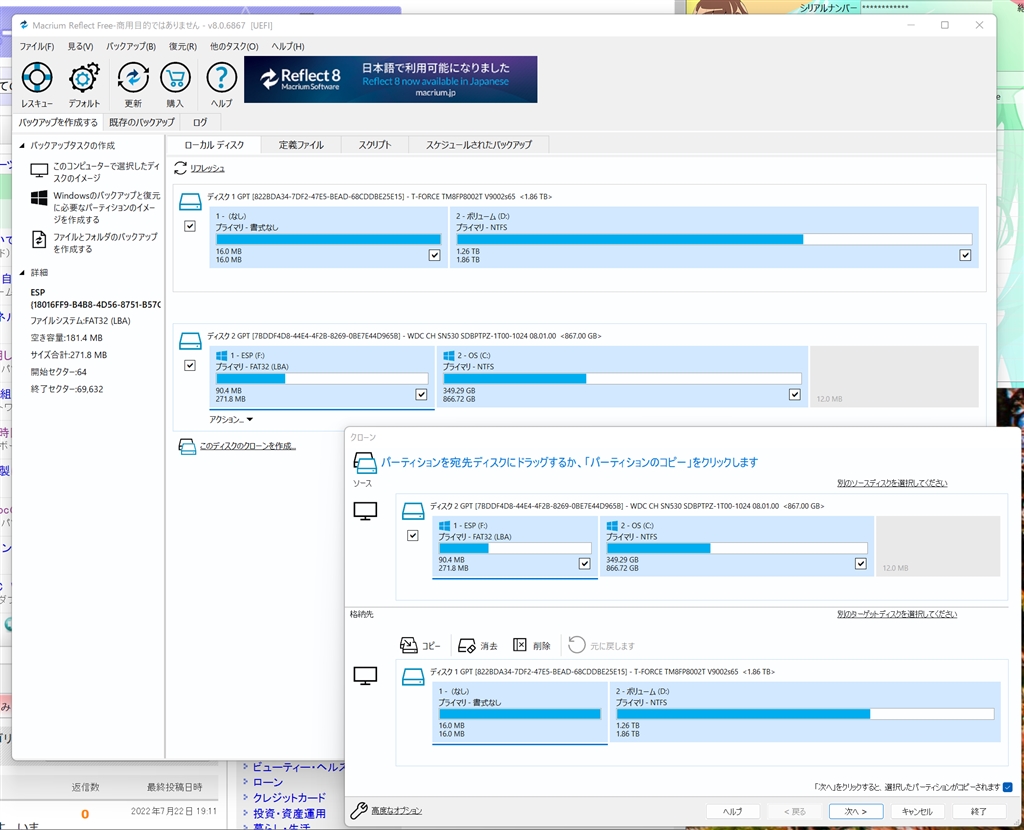Click Windows logo on ESP (F:) partition in main list
1024x830 pixels.
221,356
